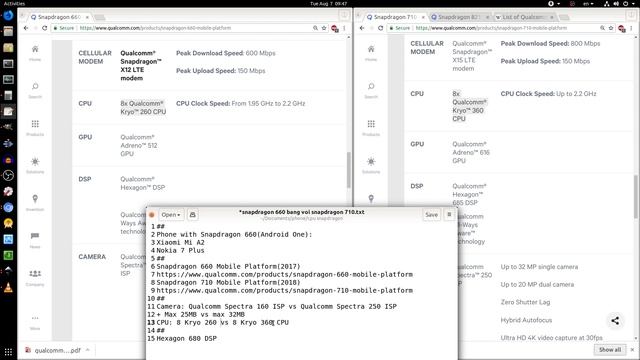Click Show all downloads button
This screenshot has width=640, height=360.
coord(610,350)
